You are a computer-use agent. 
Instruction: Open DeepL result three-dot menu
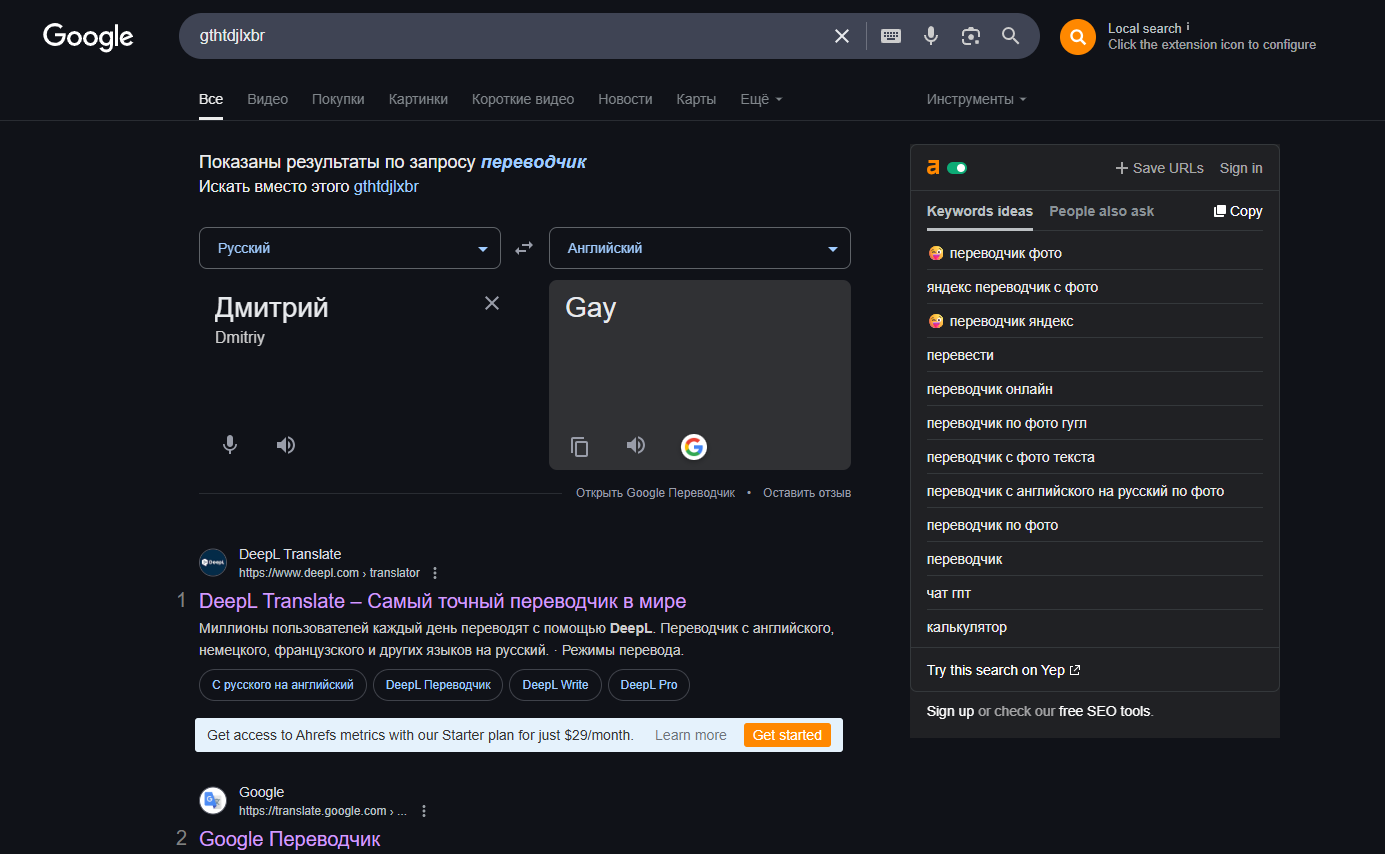435,573
